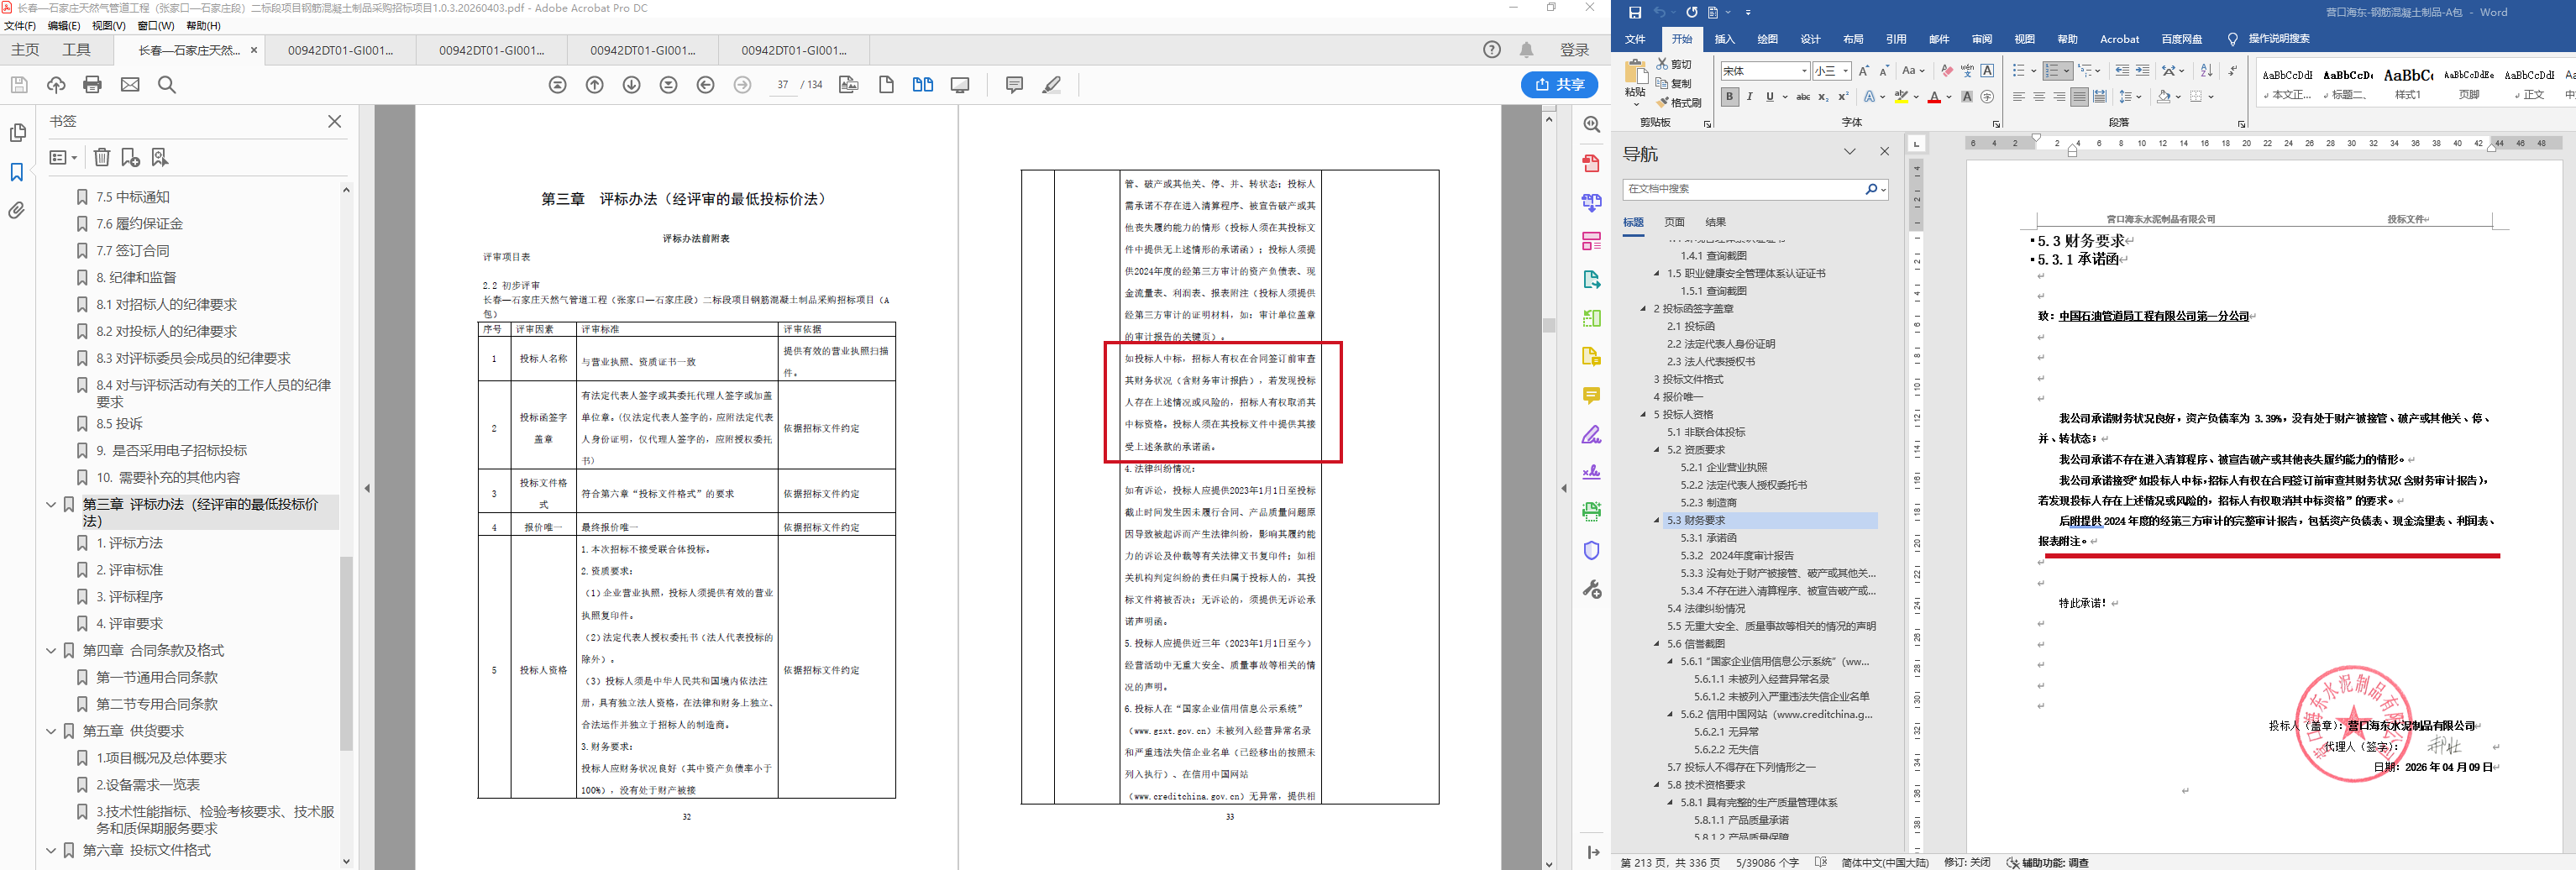The width and height of the screenshot is (2576, 870).
Task: Toggle superscript in Word
Action: (1843, 96)
